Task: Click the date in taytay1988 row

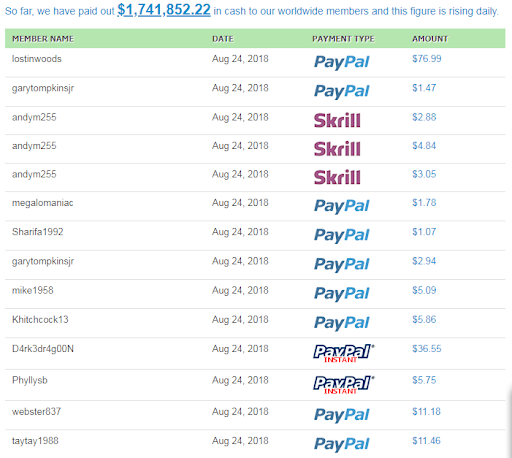Action: point(240,441)
